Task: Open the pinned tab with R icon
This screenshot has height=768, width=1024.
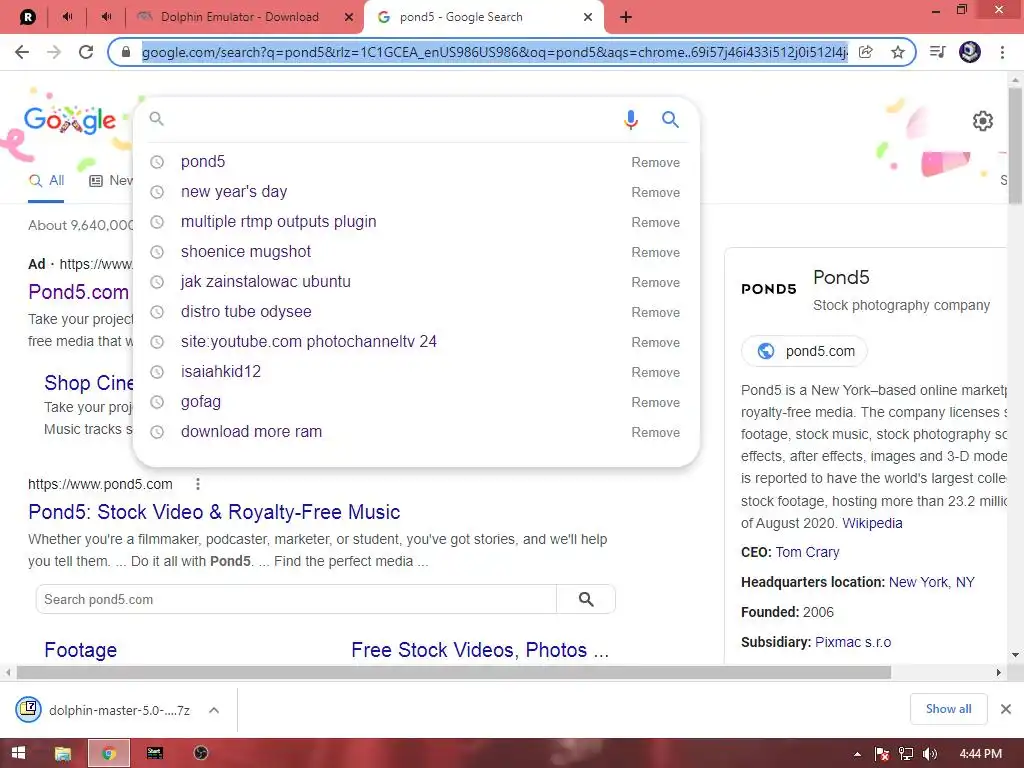Action: tap(27, 17)
